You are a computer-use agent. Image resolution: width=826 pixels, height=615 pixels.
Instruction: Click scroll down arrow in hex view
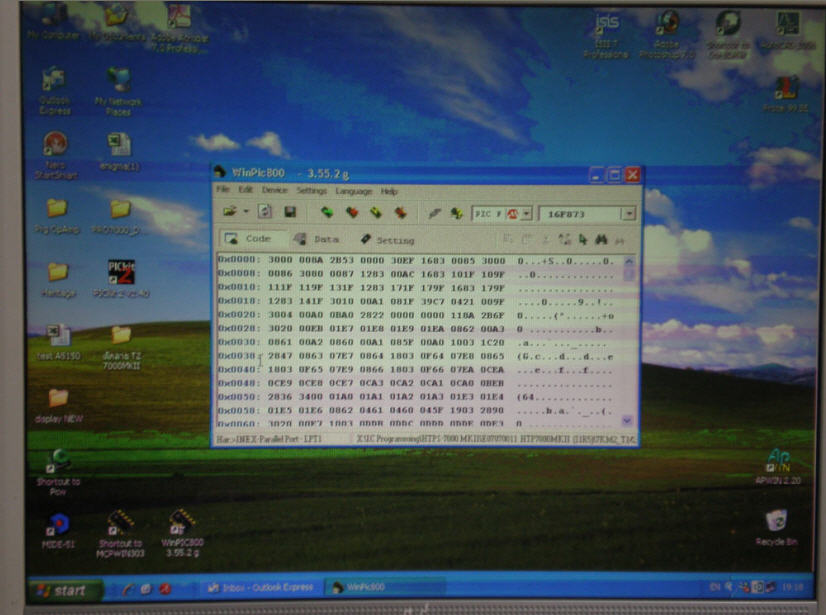(627, 420)
